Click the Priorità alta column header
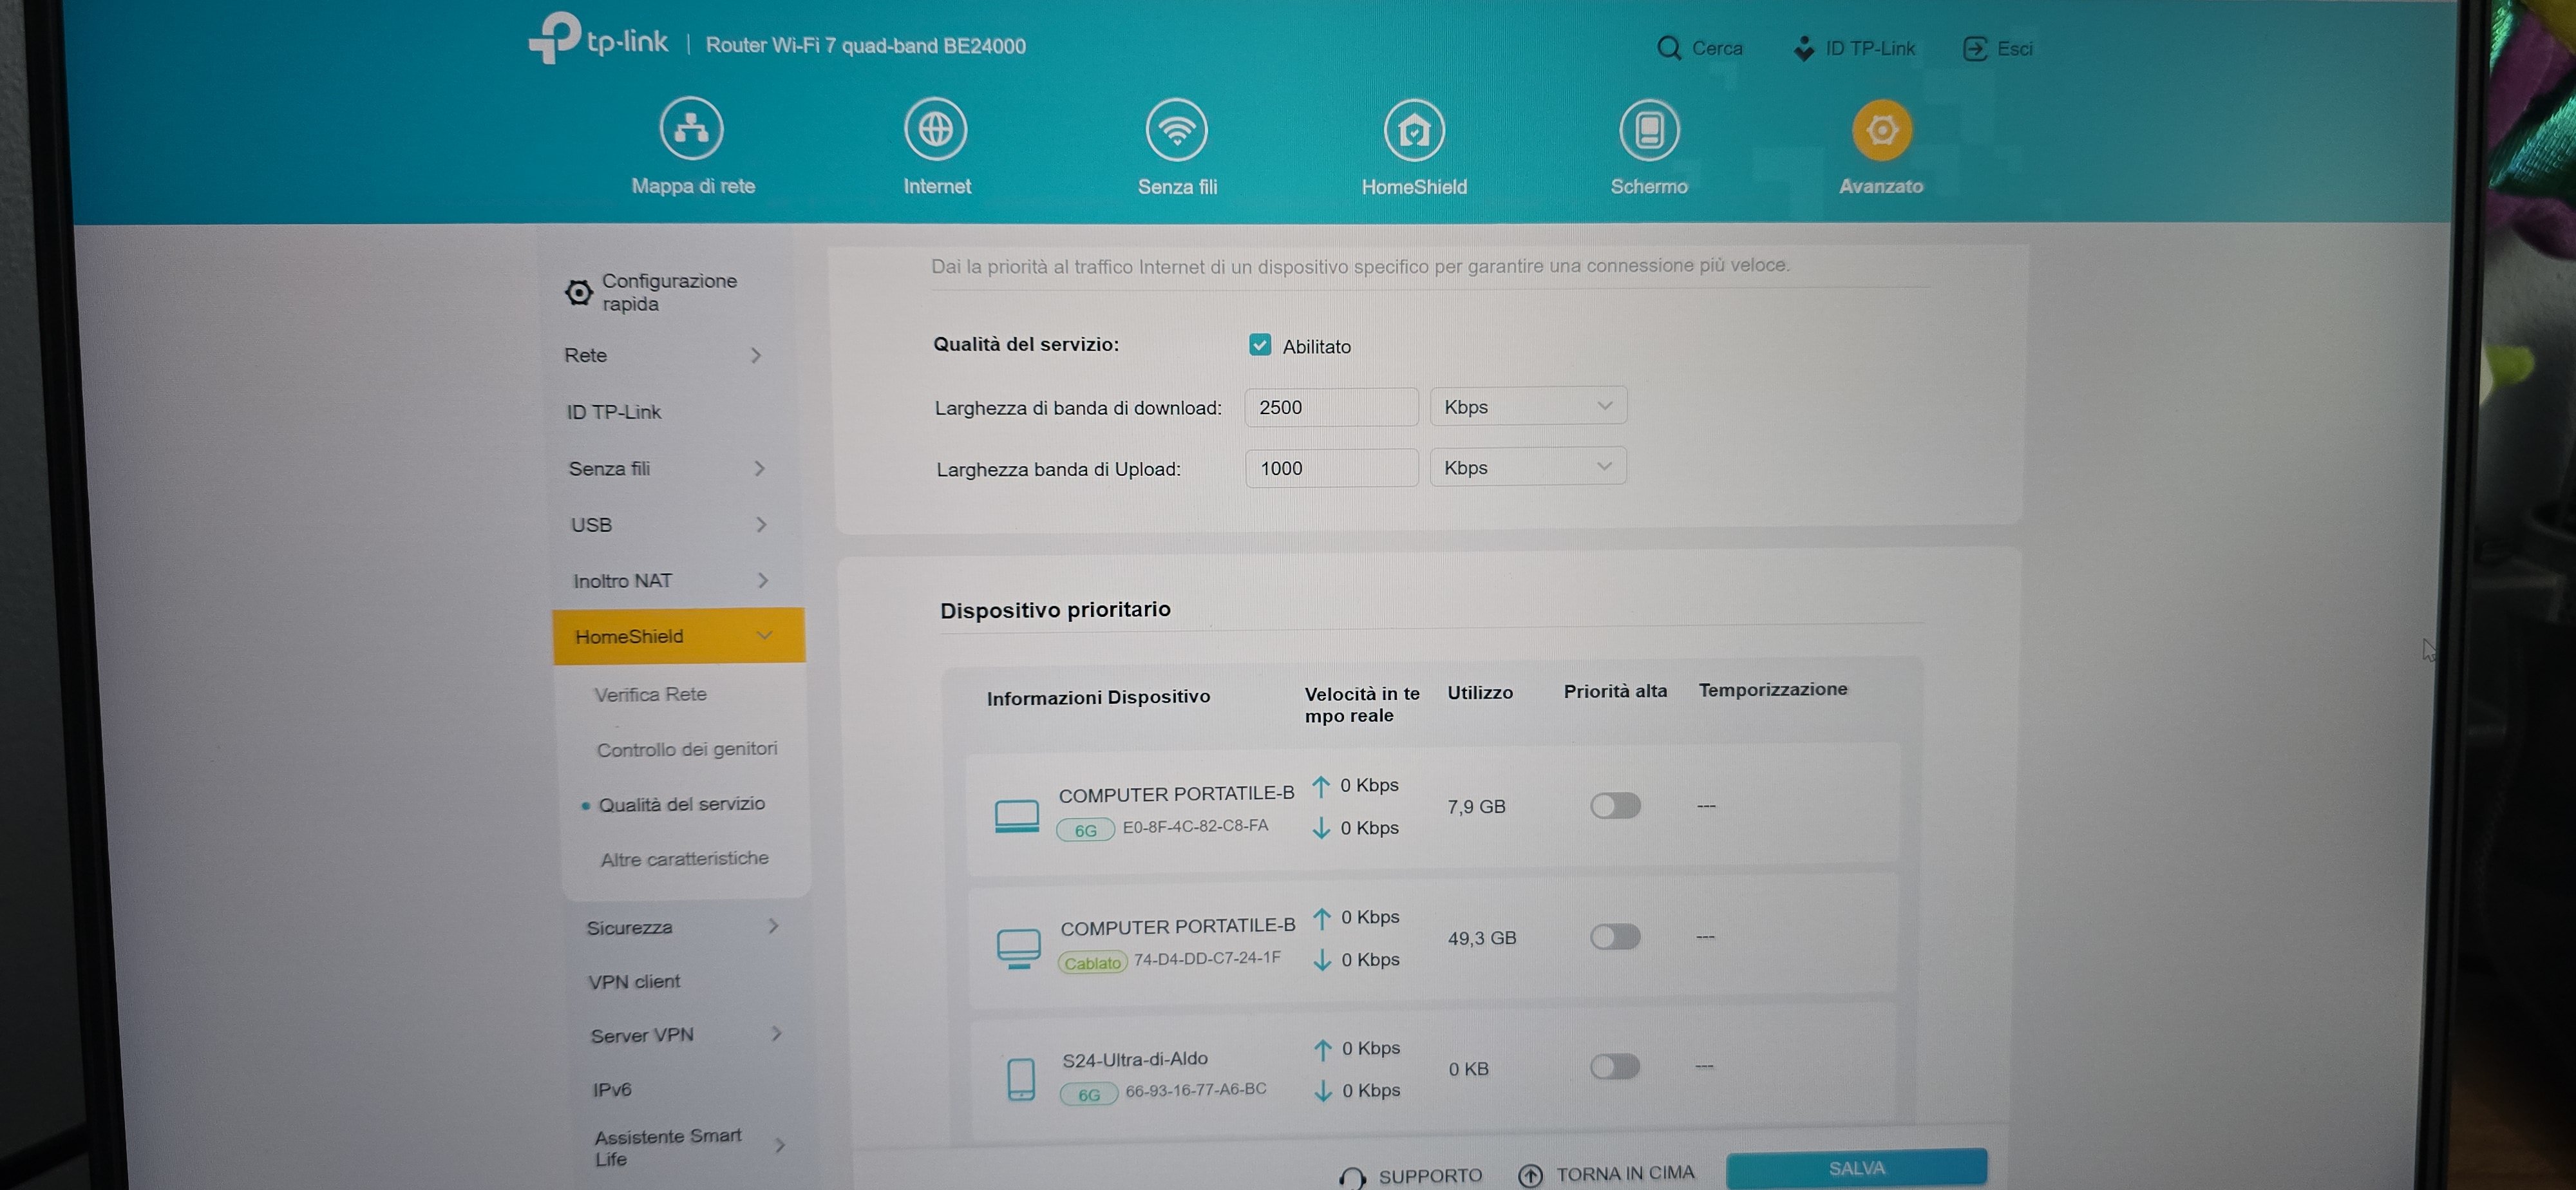Viewport: 2576px width, 1190px height. click(1615, 691)
